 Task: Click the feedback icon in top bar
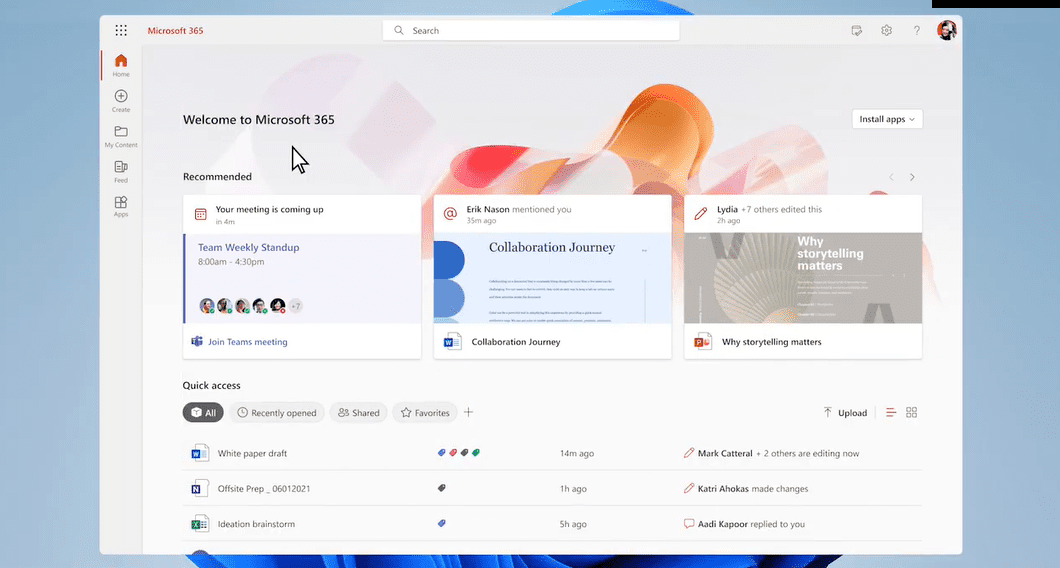pyautogui.click(x=857, y=30)
